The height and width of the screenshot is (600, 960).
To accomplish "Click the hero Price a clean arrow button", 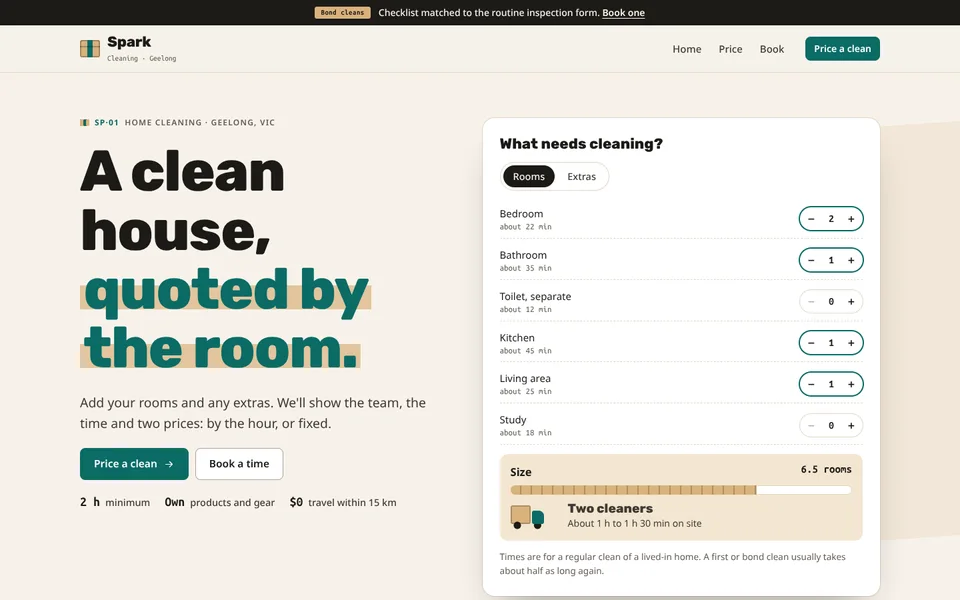I will (134, 464).
